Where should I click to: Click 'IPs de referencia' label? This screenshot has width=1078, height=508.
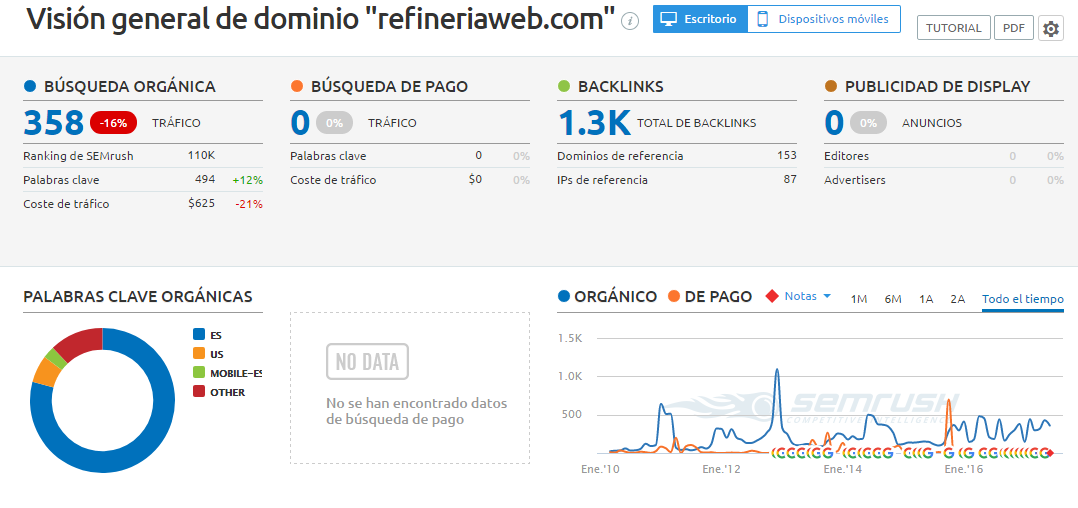coord(602,180)
